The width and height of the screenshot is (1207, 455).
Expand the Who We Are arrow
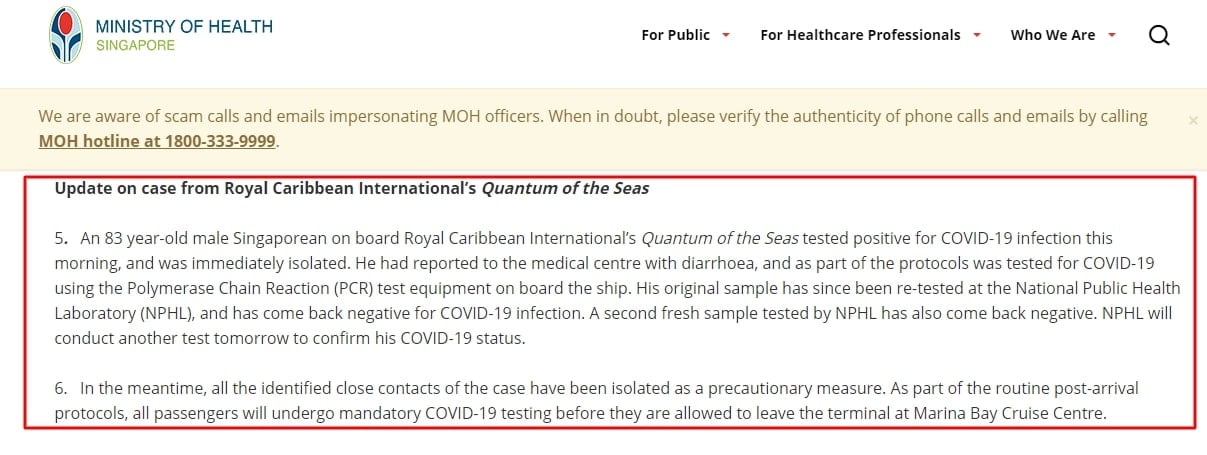1111,35
